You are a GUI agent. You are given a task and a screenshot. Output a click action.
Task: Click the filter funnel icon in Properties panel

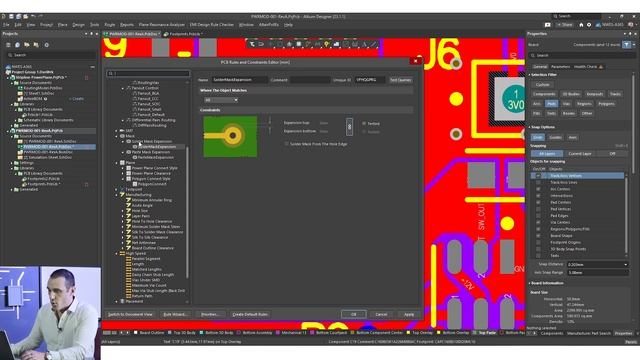point(626,44)
